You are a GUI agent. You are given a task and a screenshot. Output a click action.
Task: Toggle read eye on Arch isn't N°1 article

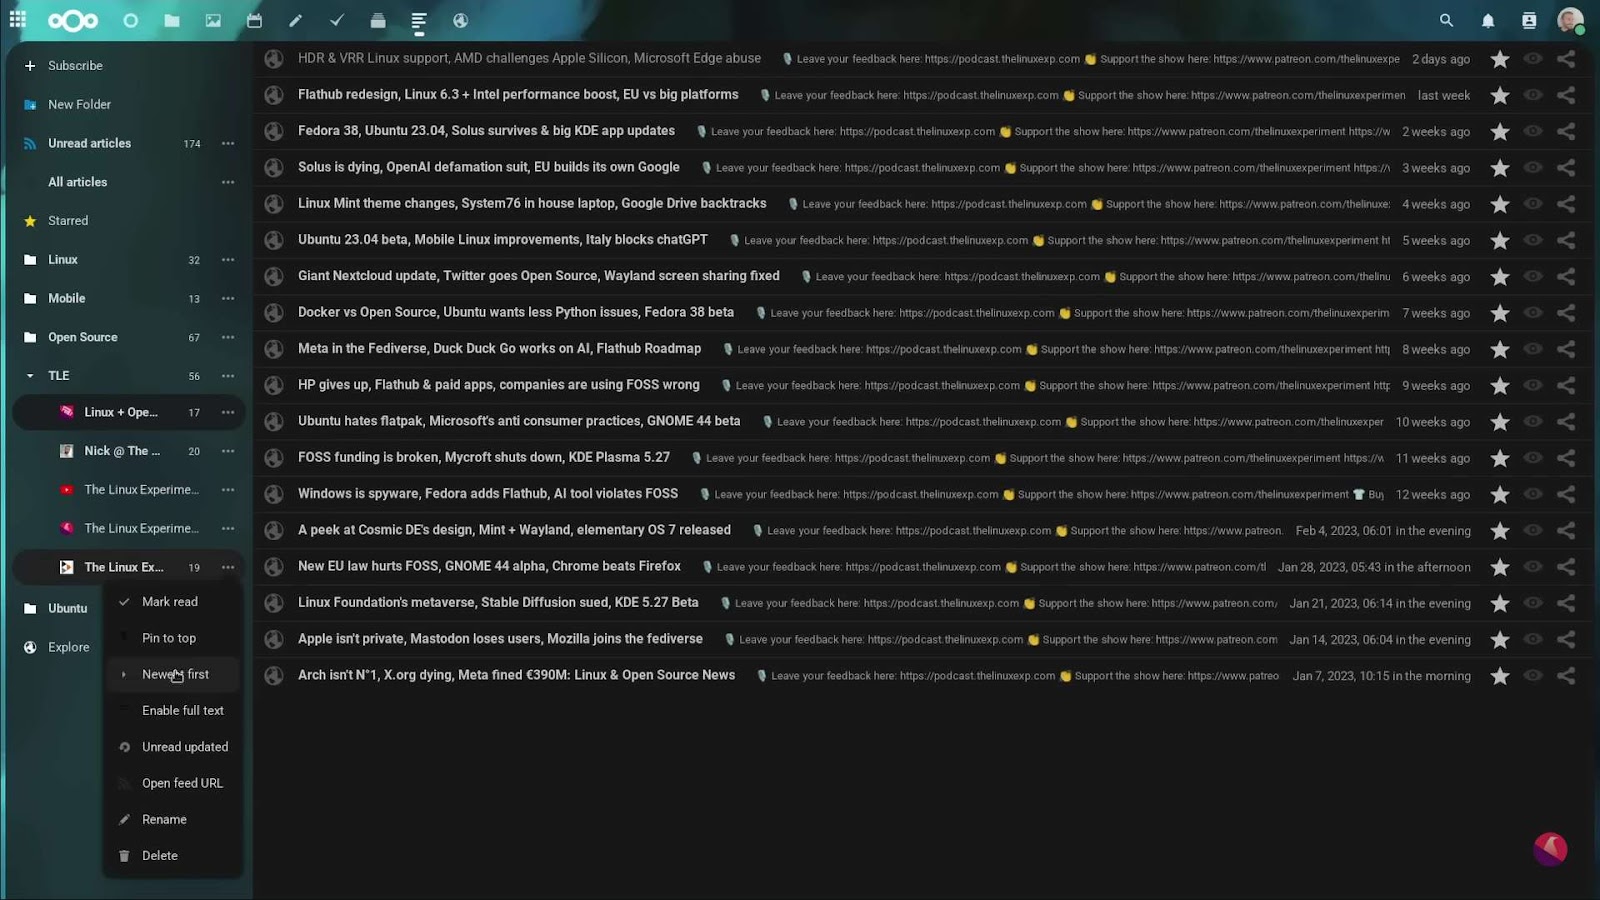click(x=1532, y=676)
